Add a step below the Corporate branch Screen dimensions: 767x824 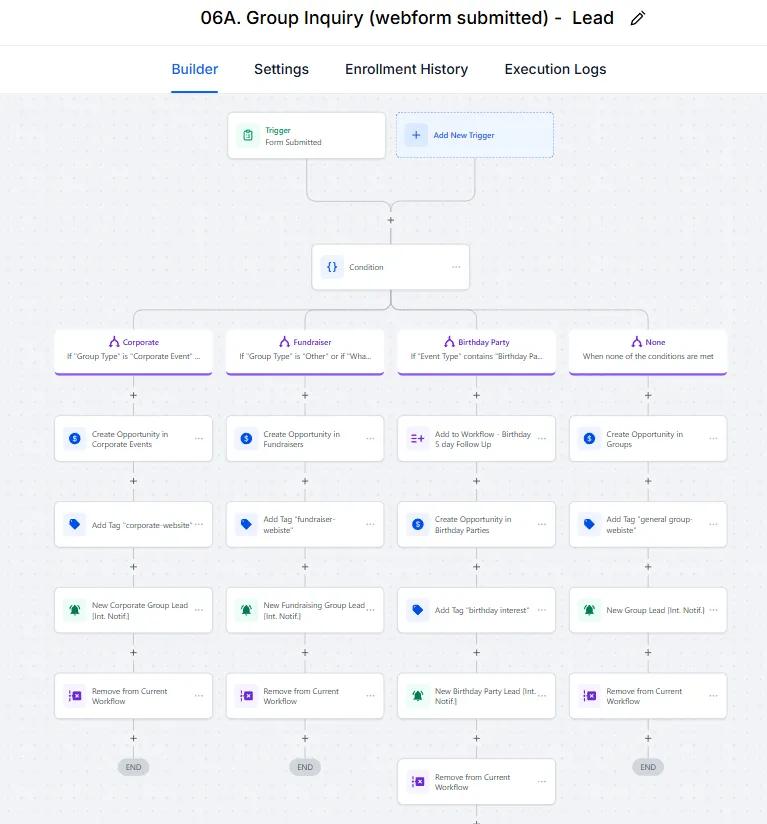point(133,395)
